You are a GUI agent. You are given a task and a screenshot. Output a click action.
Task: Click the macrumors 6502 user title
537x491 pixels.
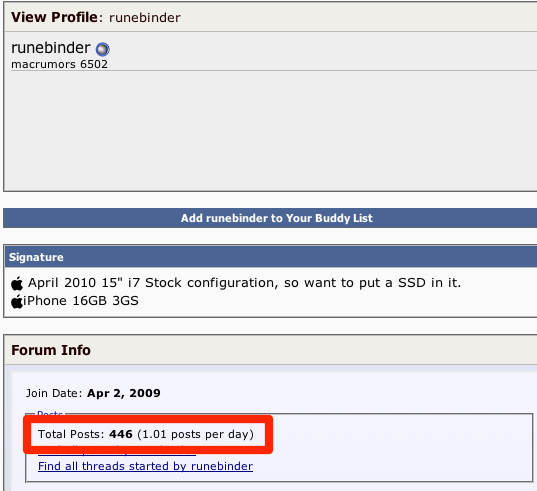[60, 64]
